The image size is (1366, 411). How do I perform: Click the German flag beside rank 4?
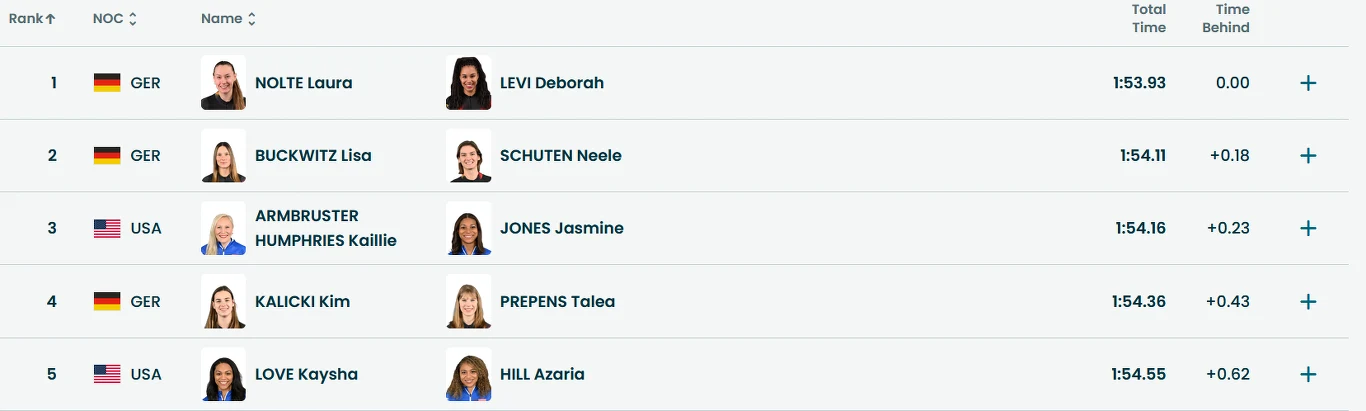[x=107, y=301]
